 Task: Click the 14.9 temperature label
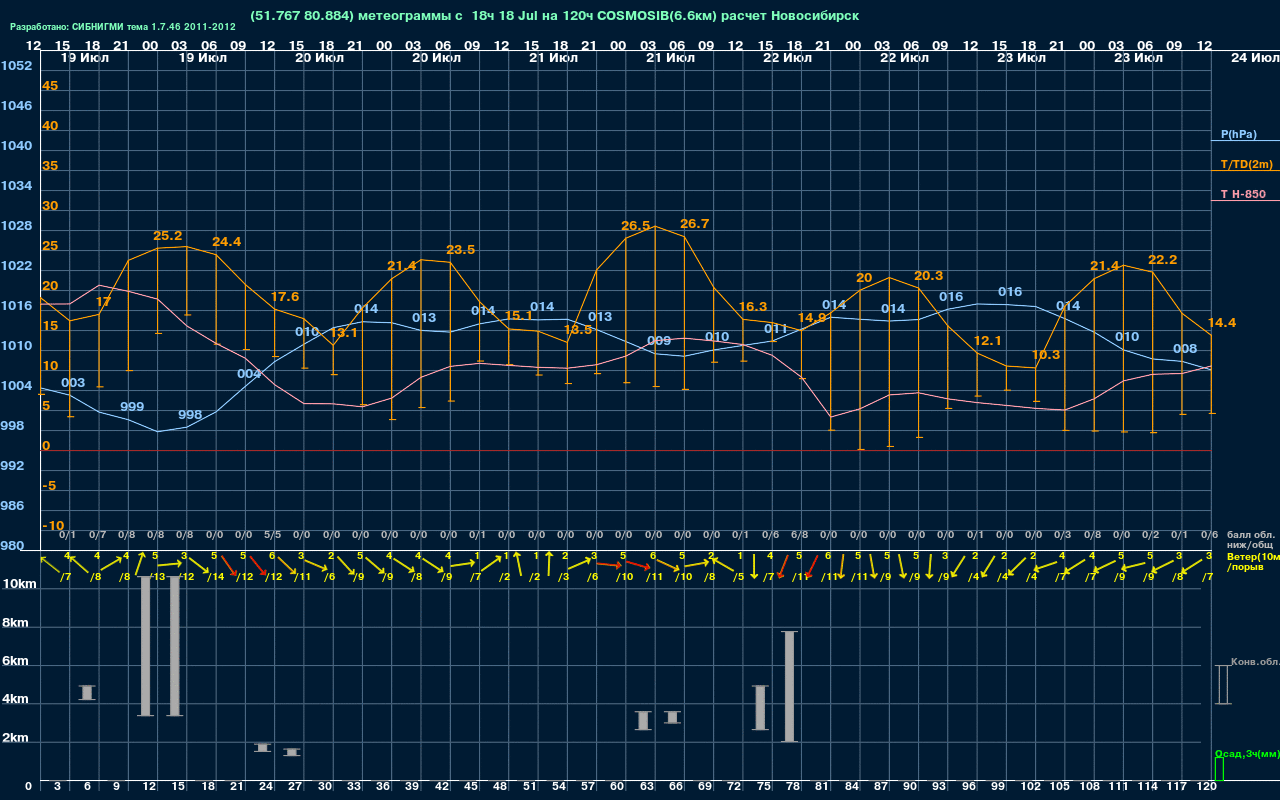click(x=812, y=318)
